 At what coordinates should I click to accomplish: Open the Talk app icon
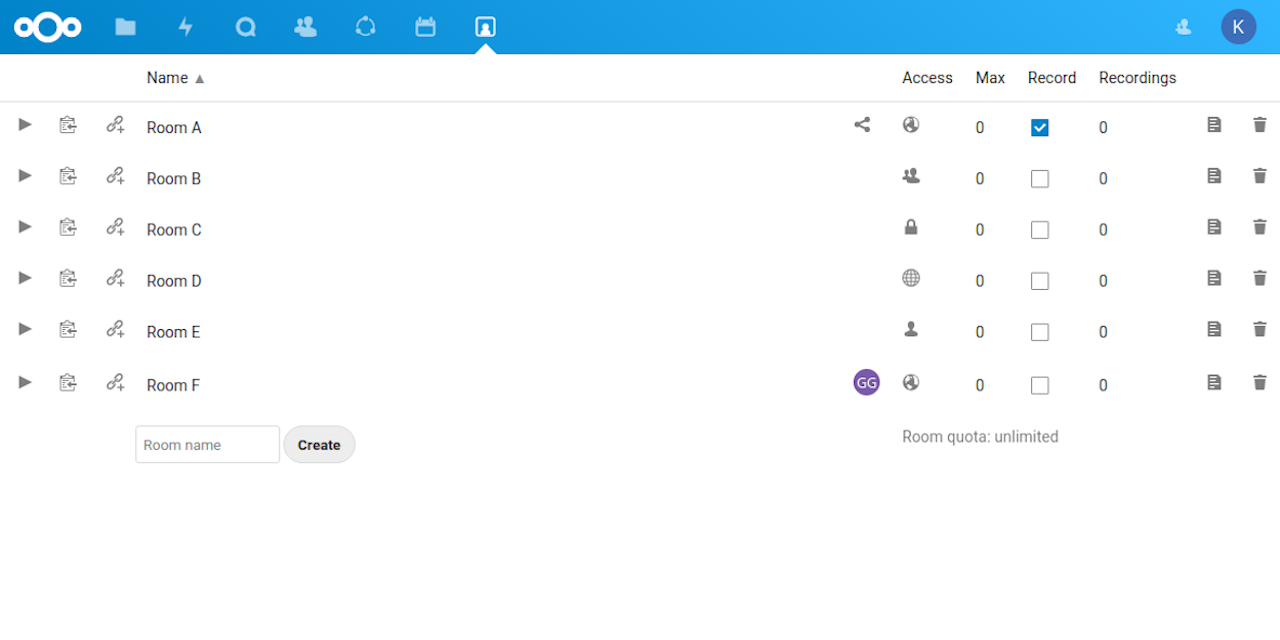(x=245, y=27)
